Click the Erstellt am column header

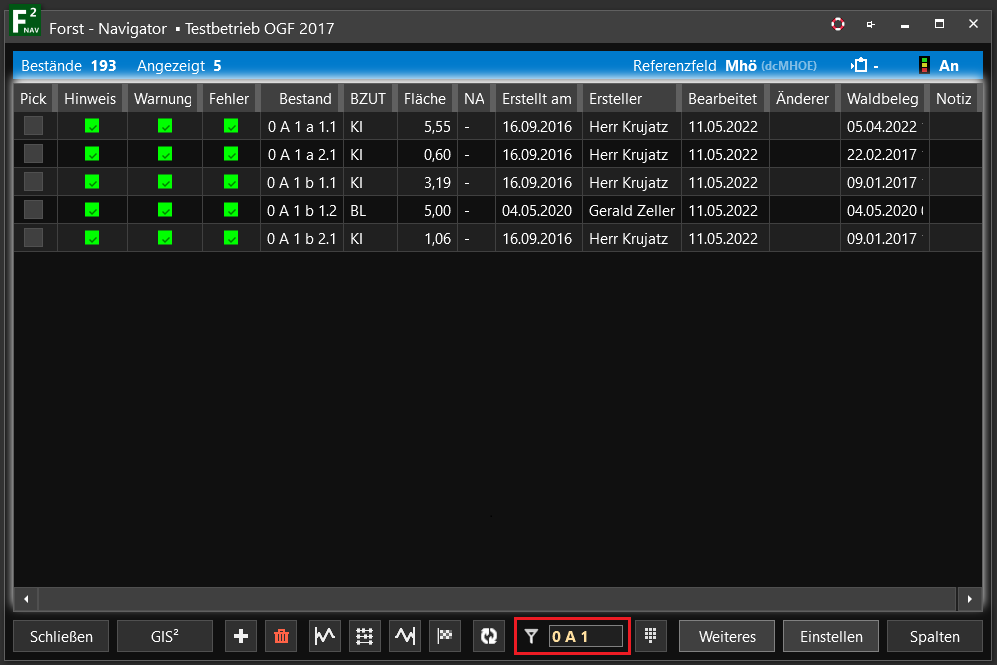[x=537, y=98]
